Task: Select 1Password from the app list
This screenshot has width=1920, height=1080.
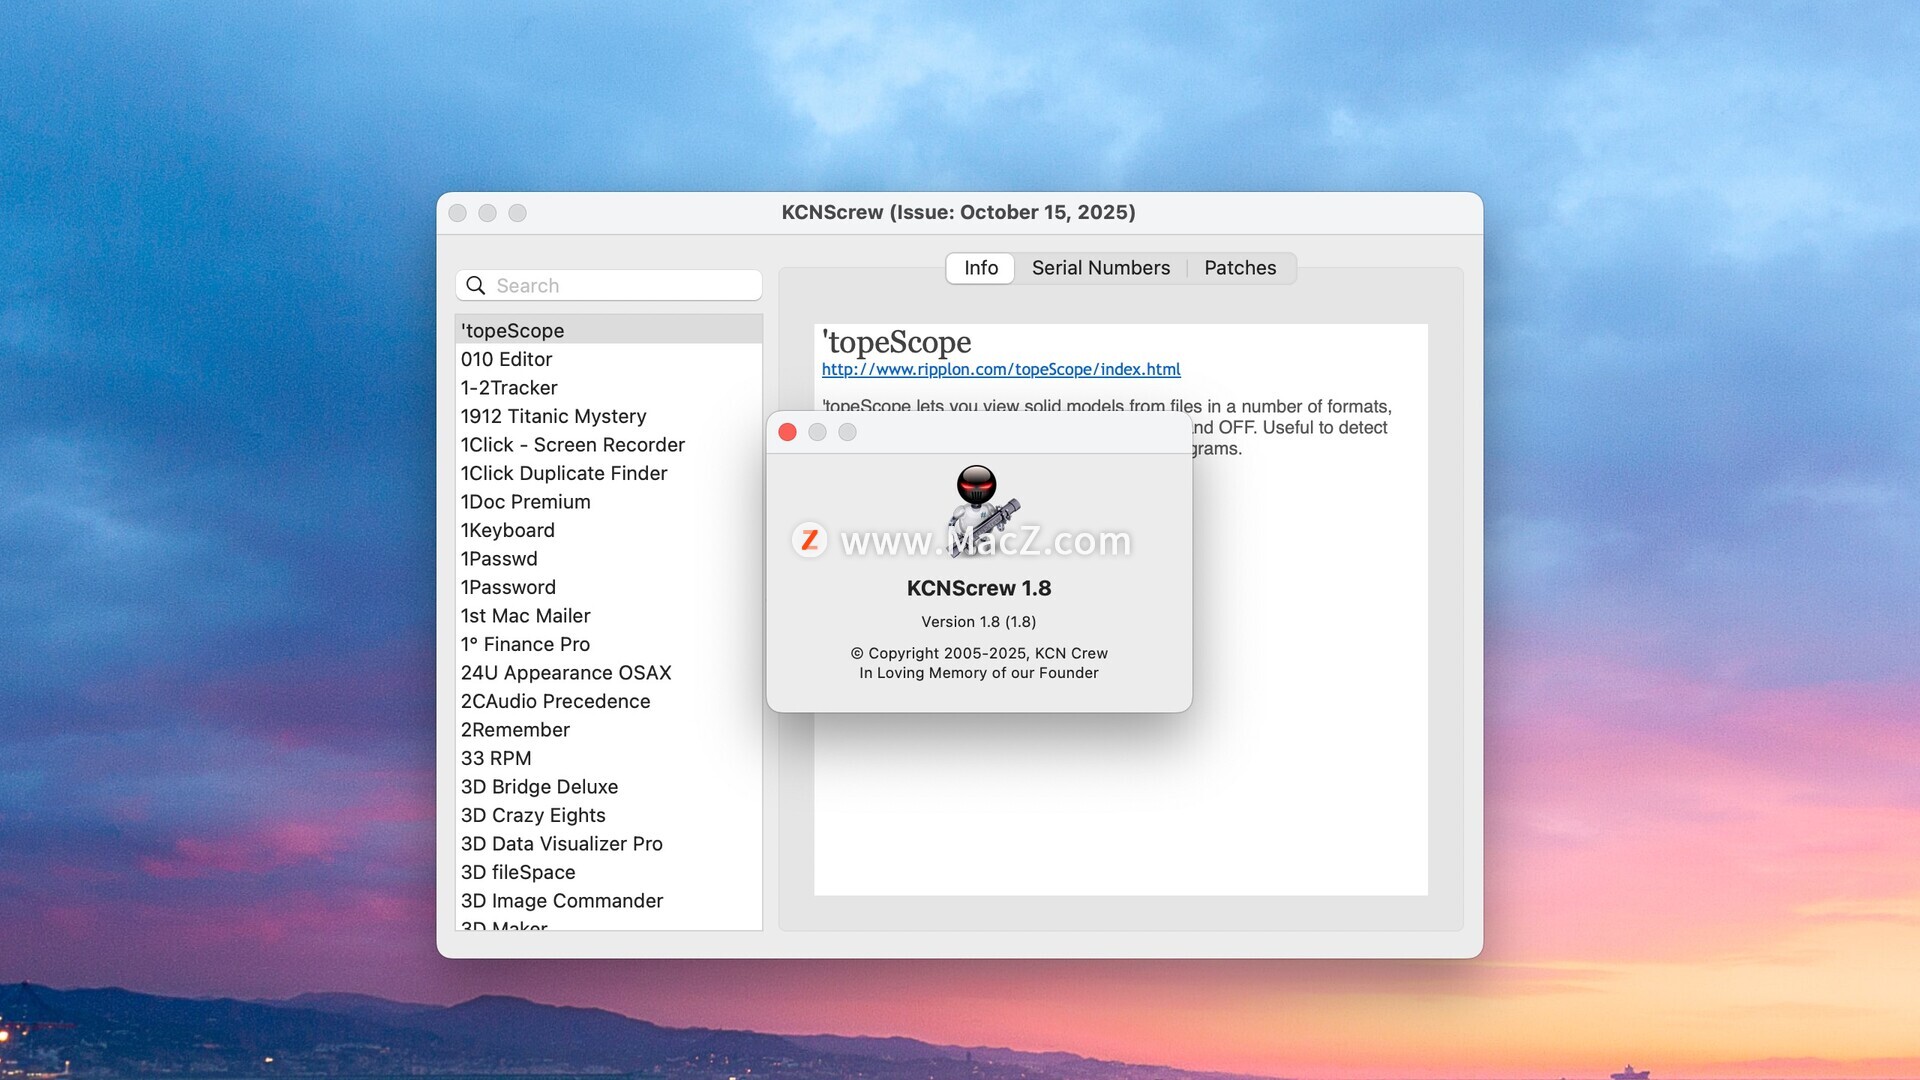Action: tap(508, 587)
